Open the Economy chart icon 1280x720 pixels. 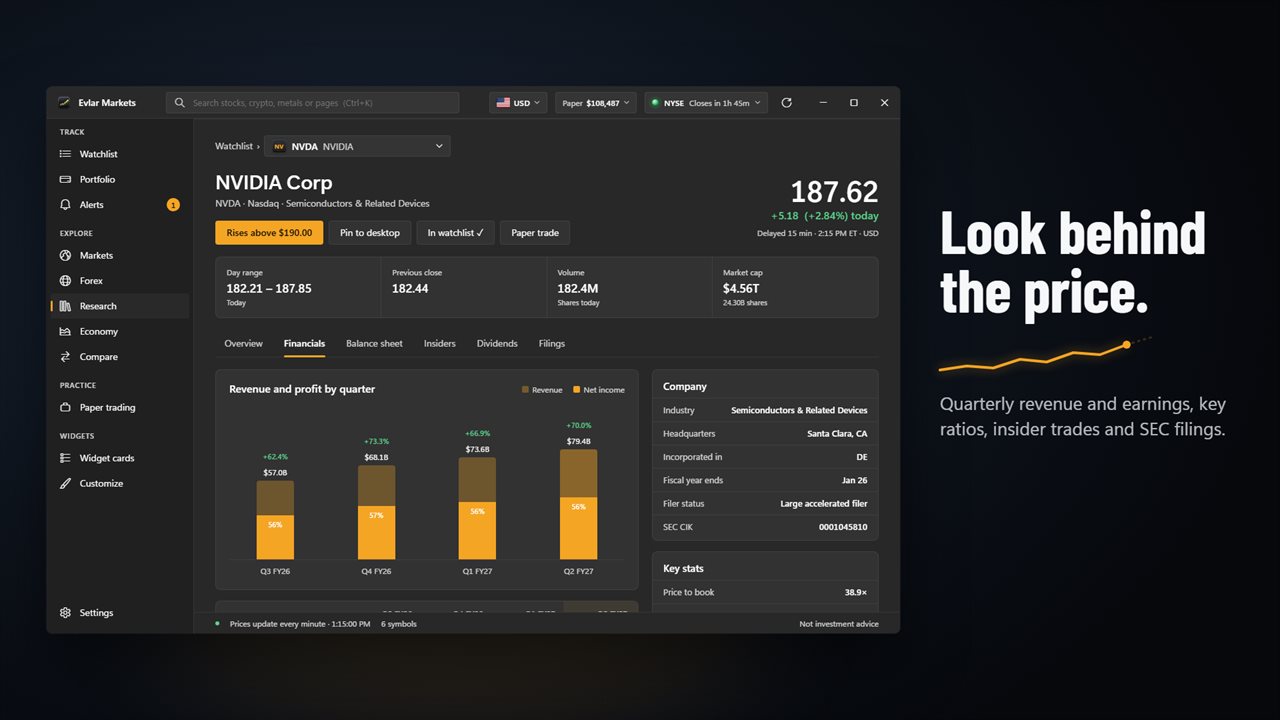coord(66,331)
